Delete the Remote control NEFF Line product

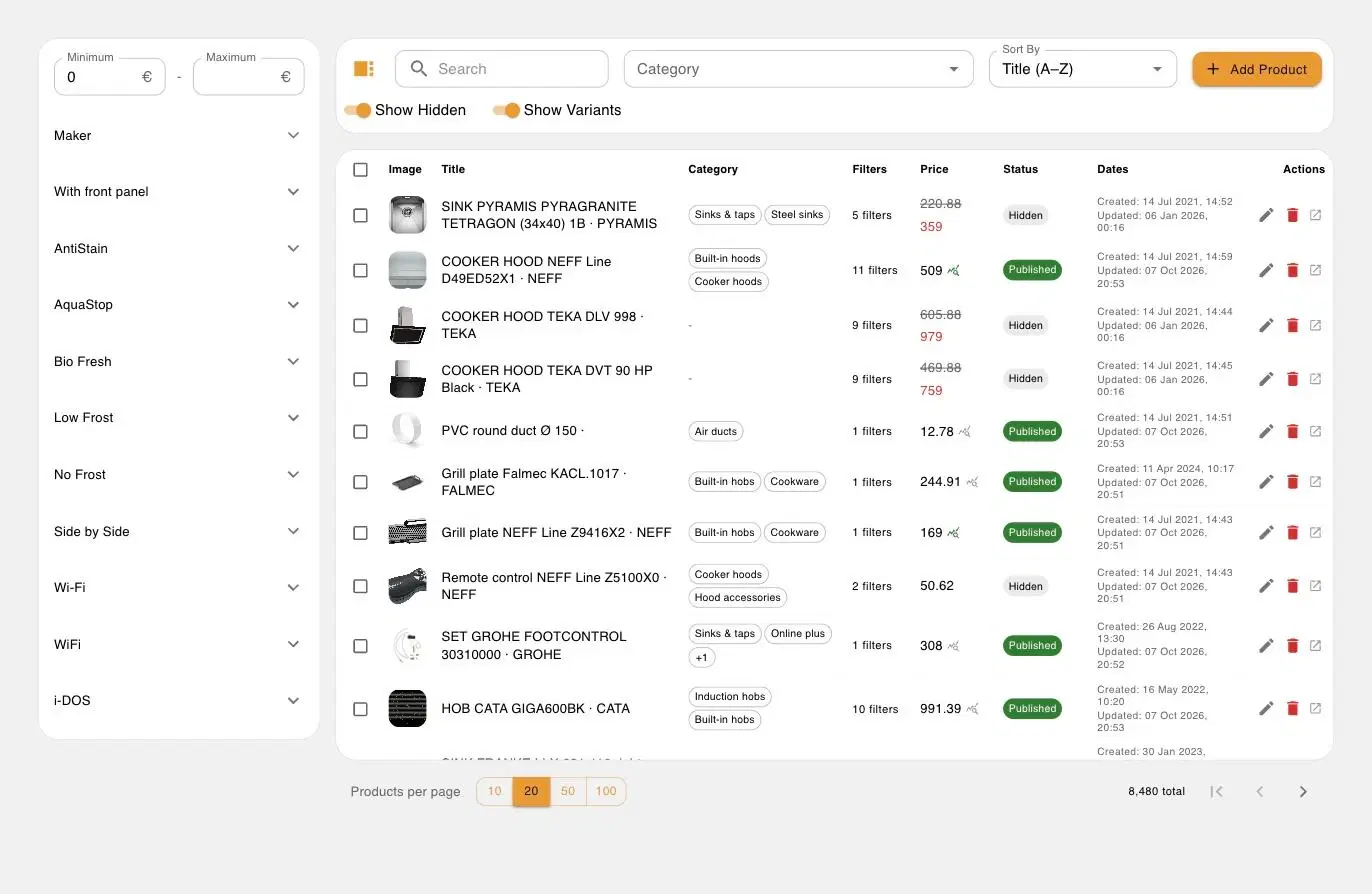(x=1292, y=586)
